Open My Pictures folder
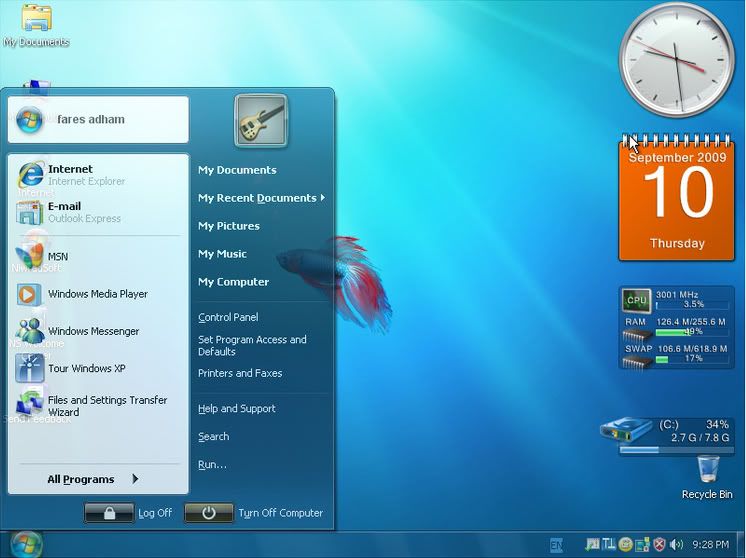 (x=229, y=226)
